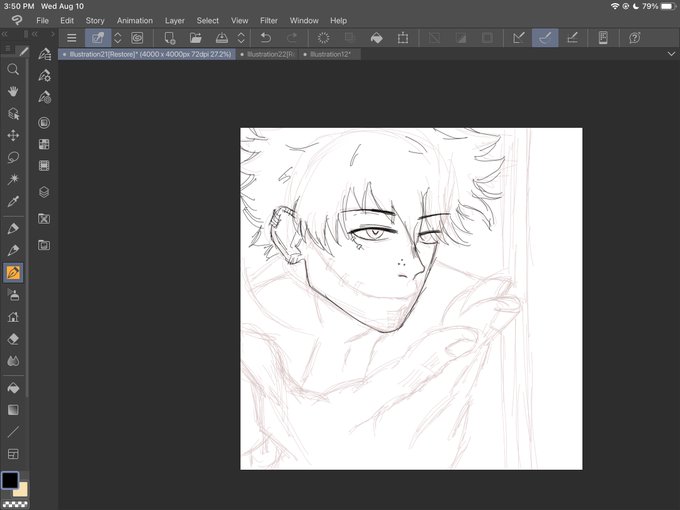Expand arrows next to the edit mode icon
680x510 pixels.
coord(118,38)
